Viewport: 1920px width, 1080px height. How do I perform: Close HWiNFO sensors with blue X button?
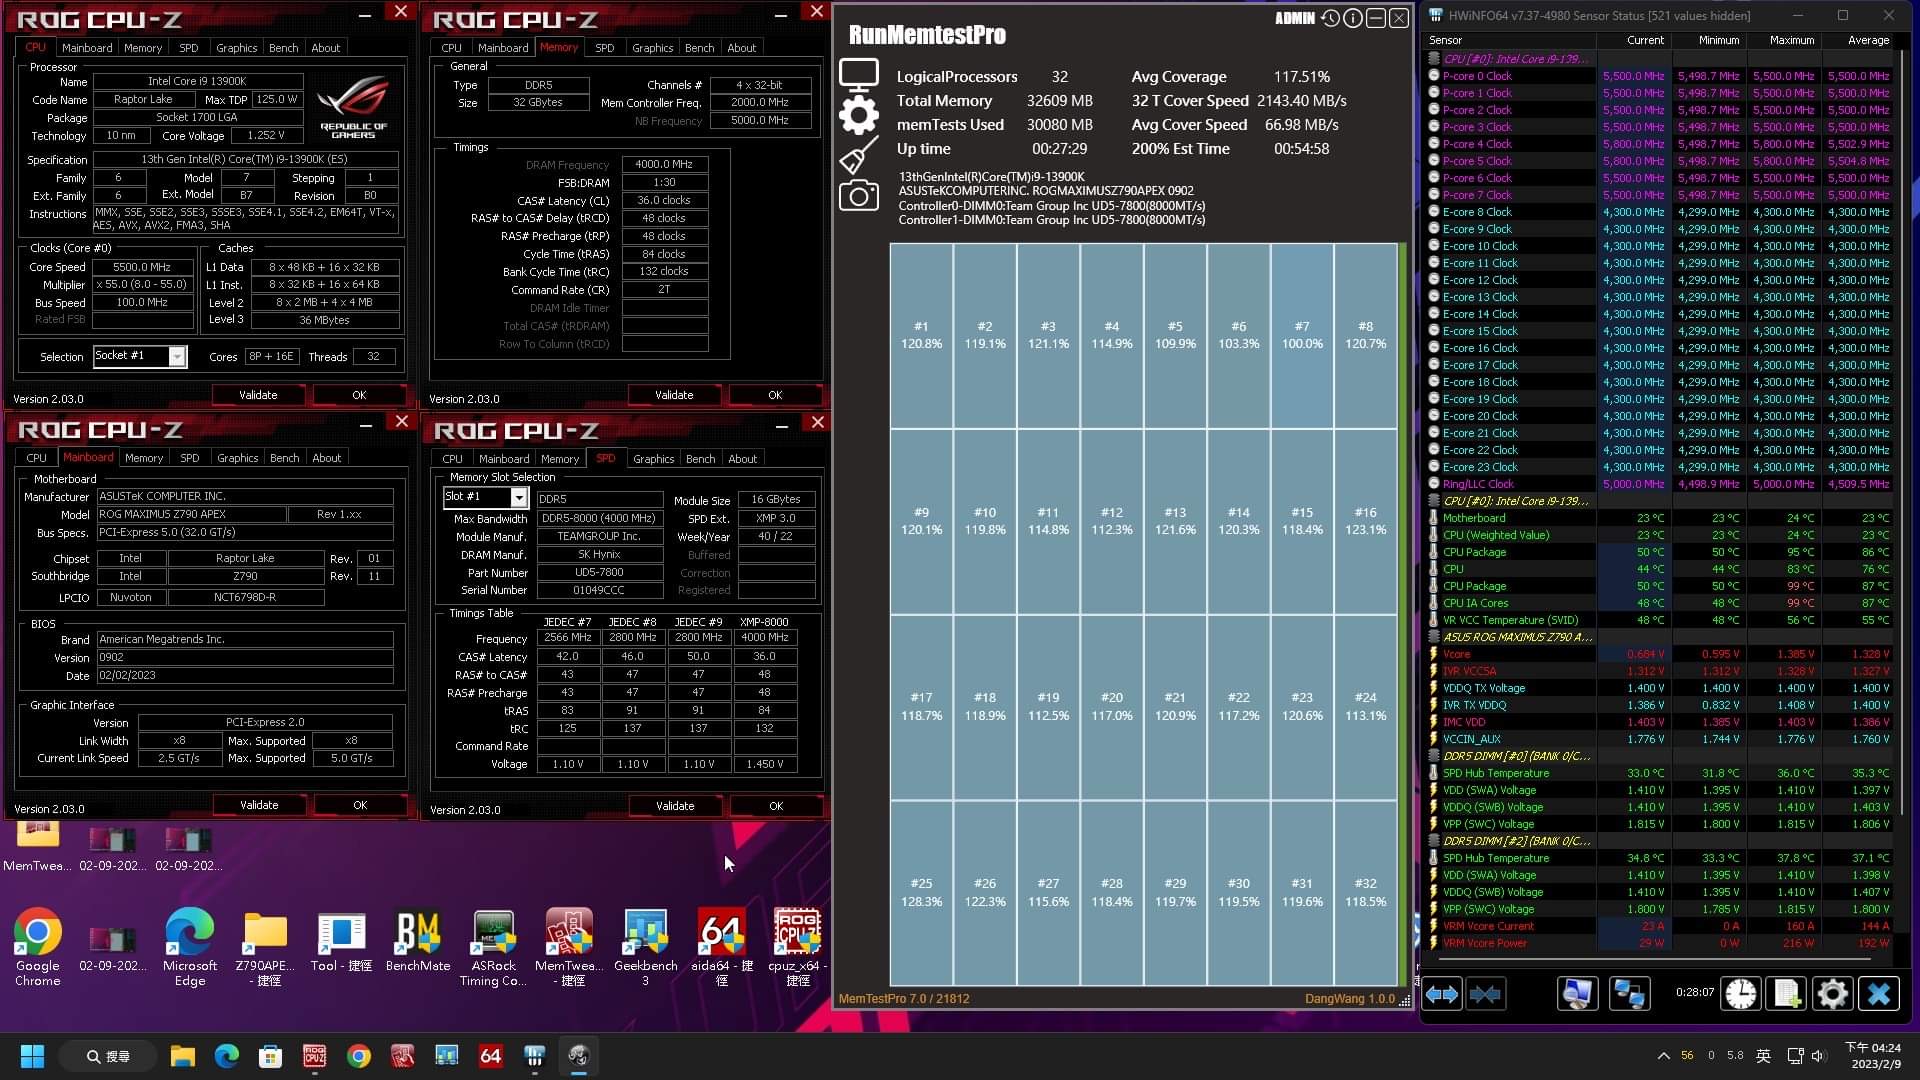pos(1878,994)
